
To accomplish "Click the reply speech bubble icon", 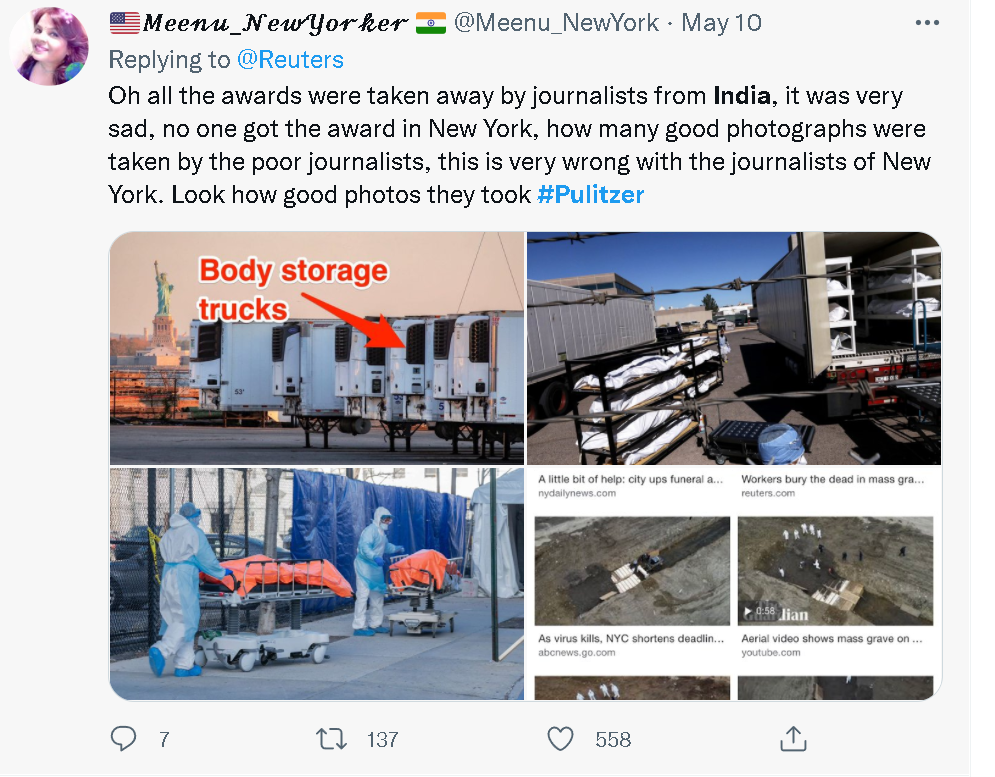I will click(123, 739).
